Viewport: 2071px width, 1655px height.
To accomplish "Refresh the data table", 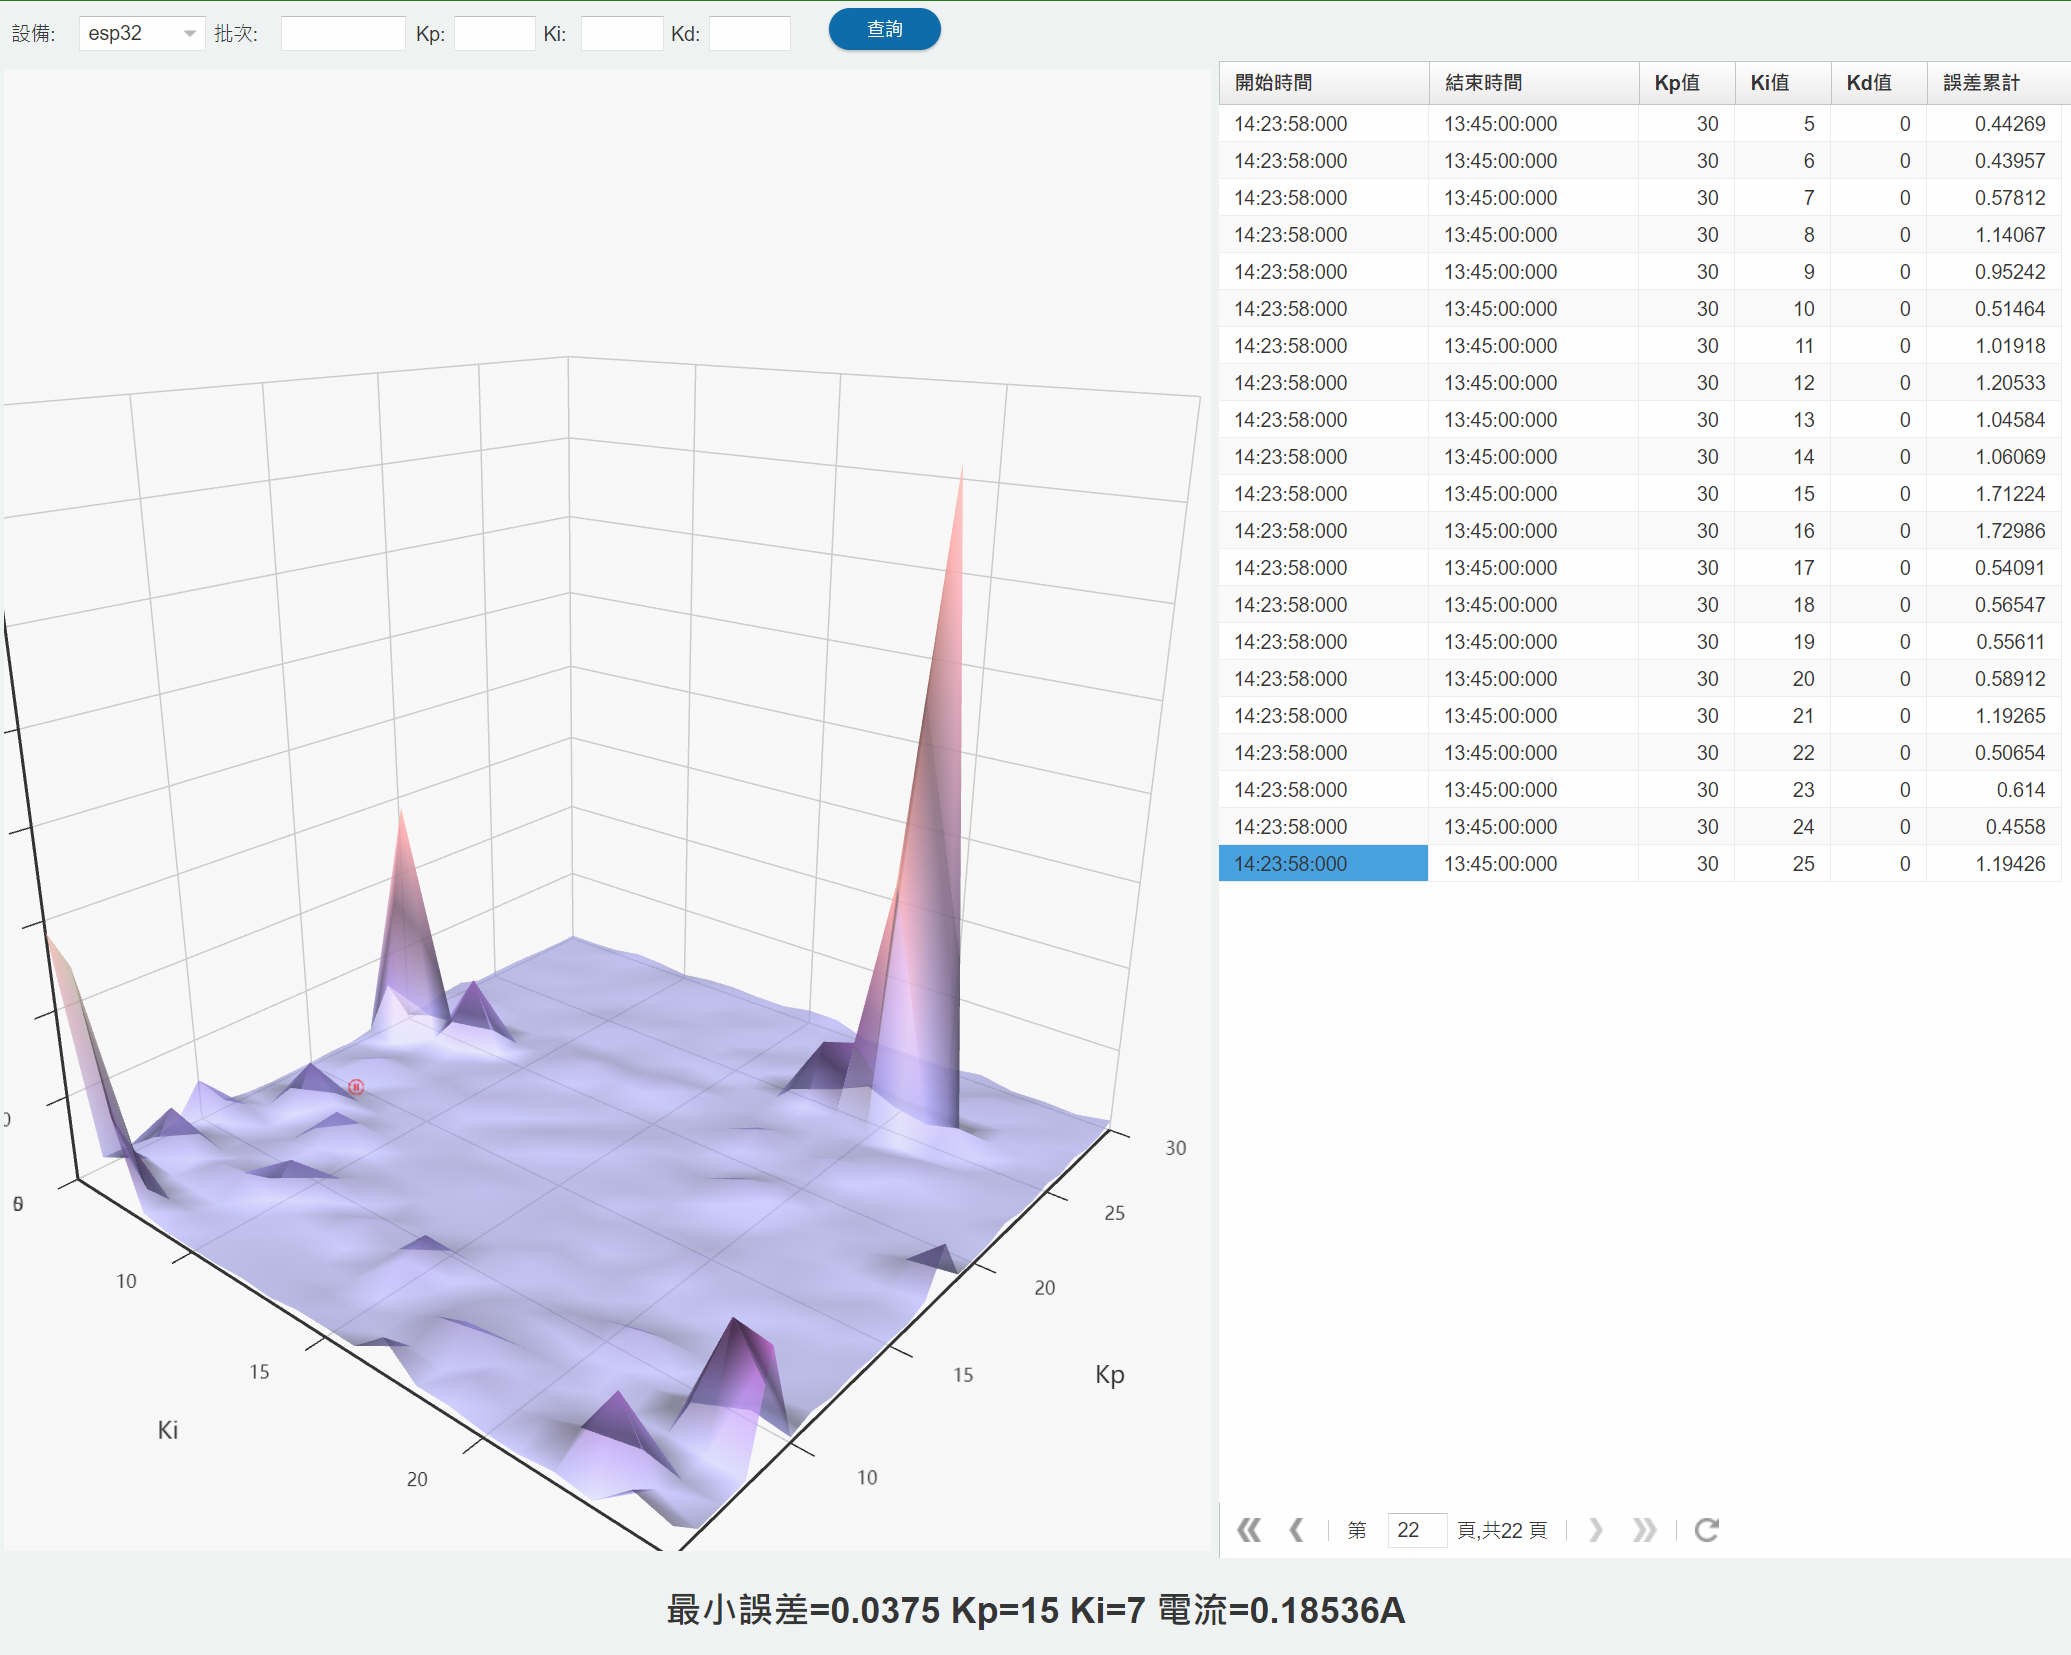I will pos(1707,1530).
